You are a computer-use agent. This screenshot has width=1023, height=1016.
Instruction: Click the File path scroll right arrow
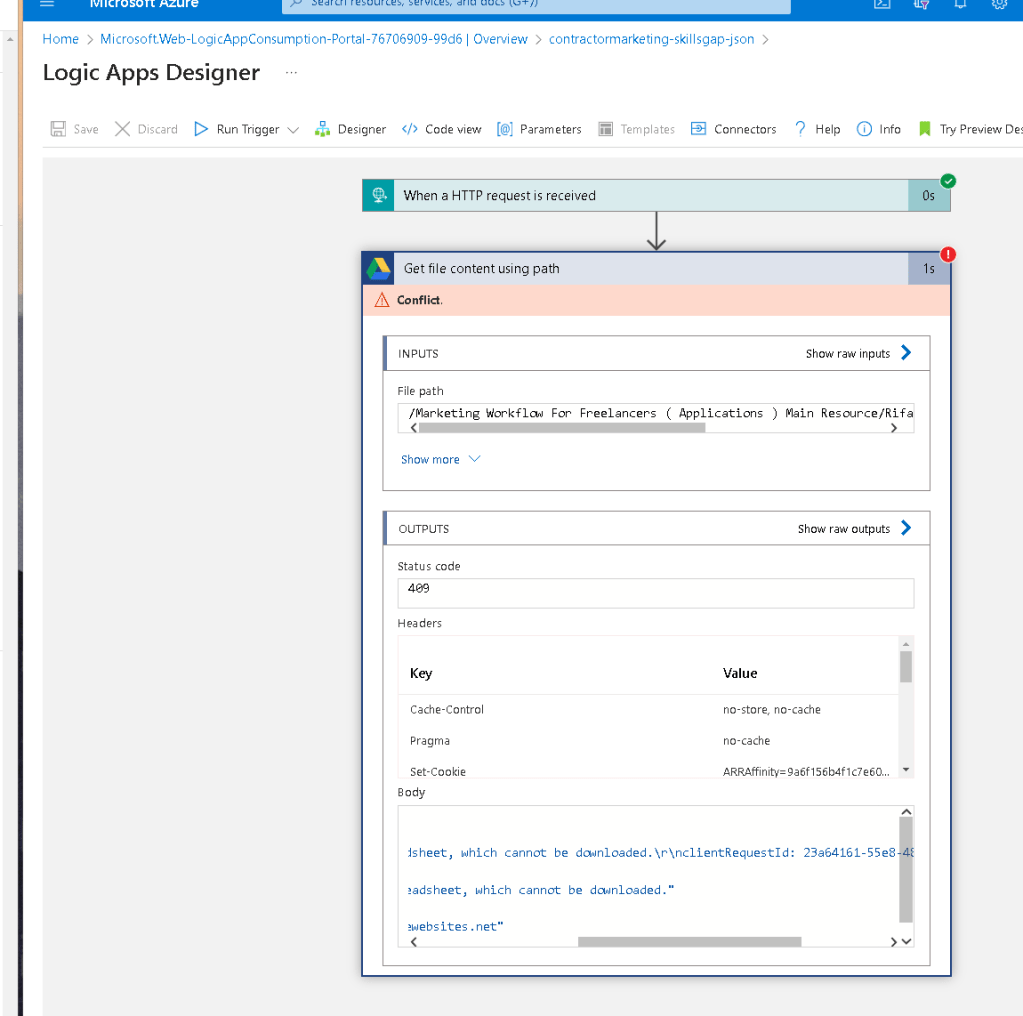coord(894,428)
